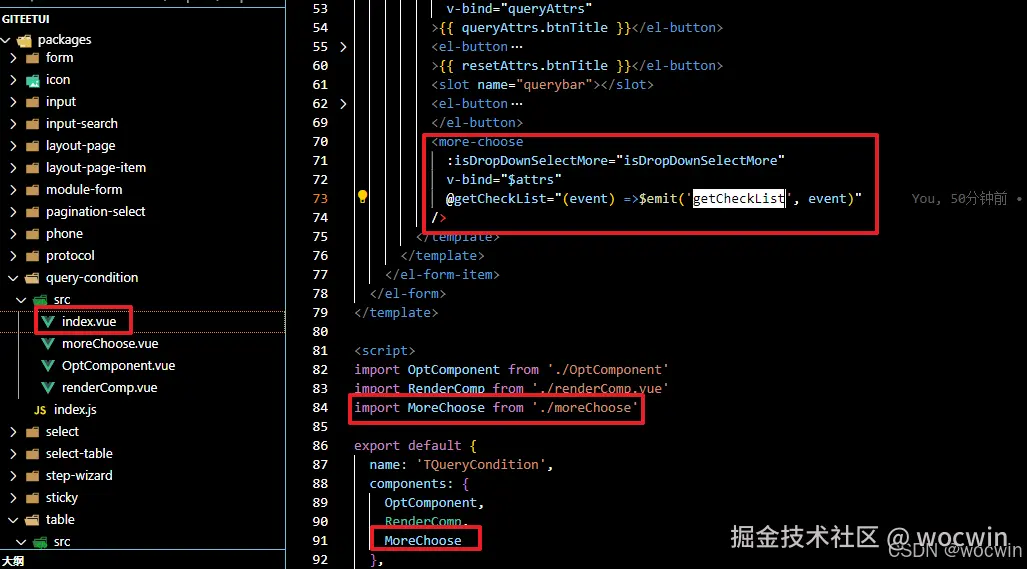Click './moreChoose' import path

point(584,408)
